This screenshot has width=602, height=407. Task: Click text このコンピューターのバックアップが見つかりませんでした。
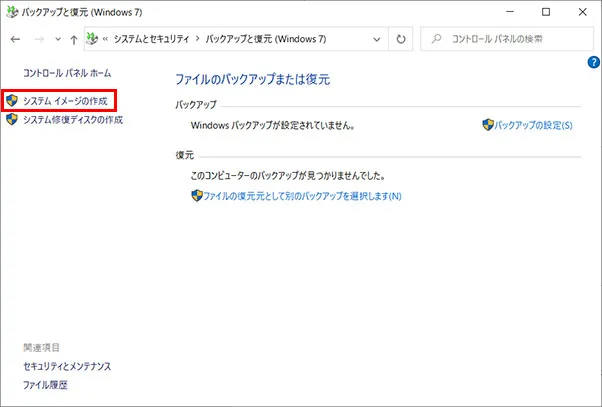288,176
